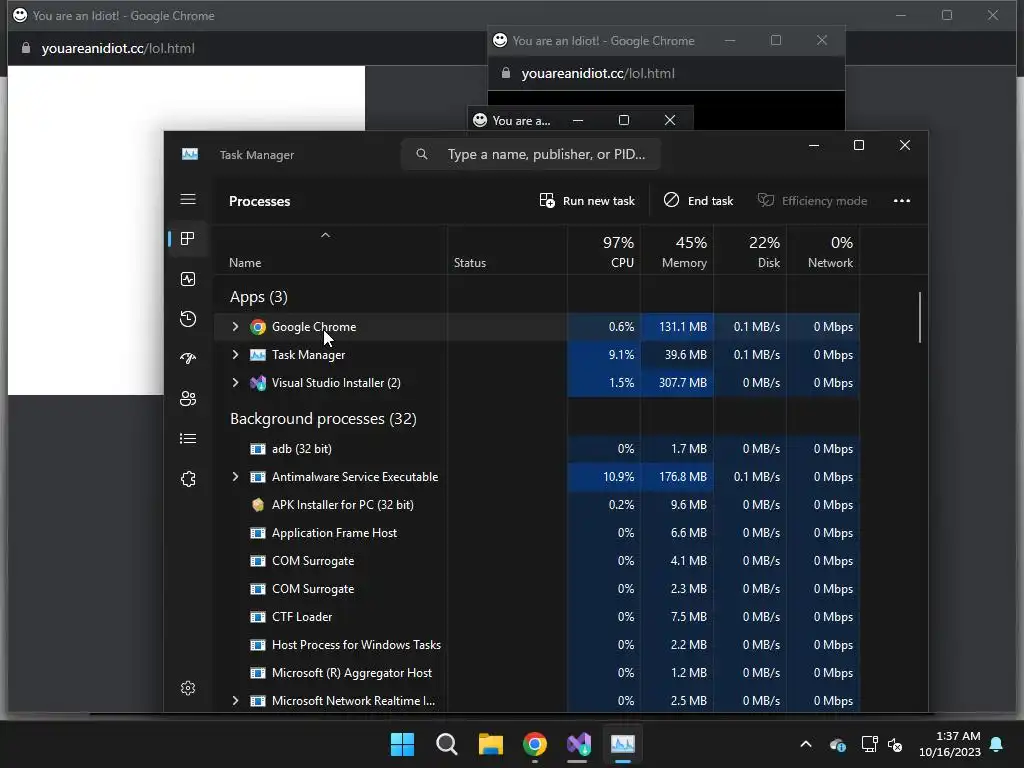1024x768 pixels.
Task: Select Host Process for Windows Tasks
Action: 536,645
